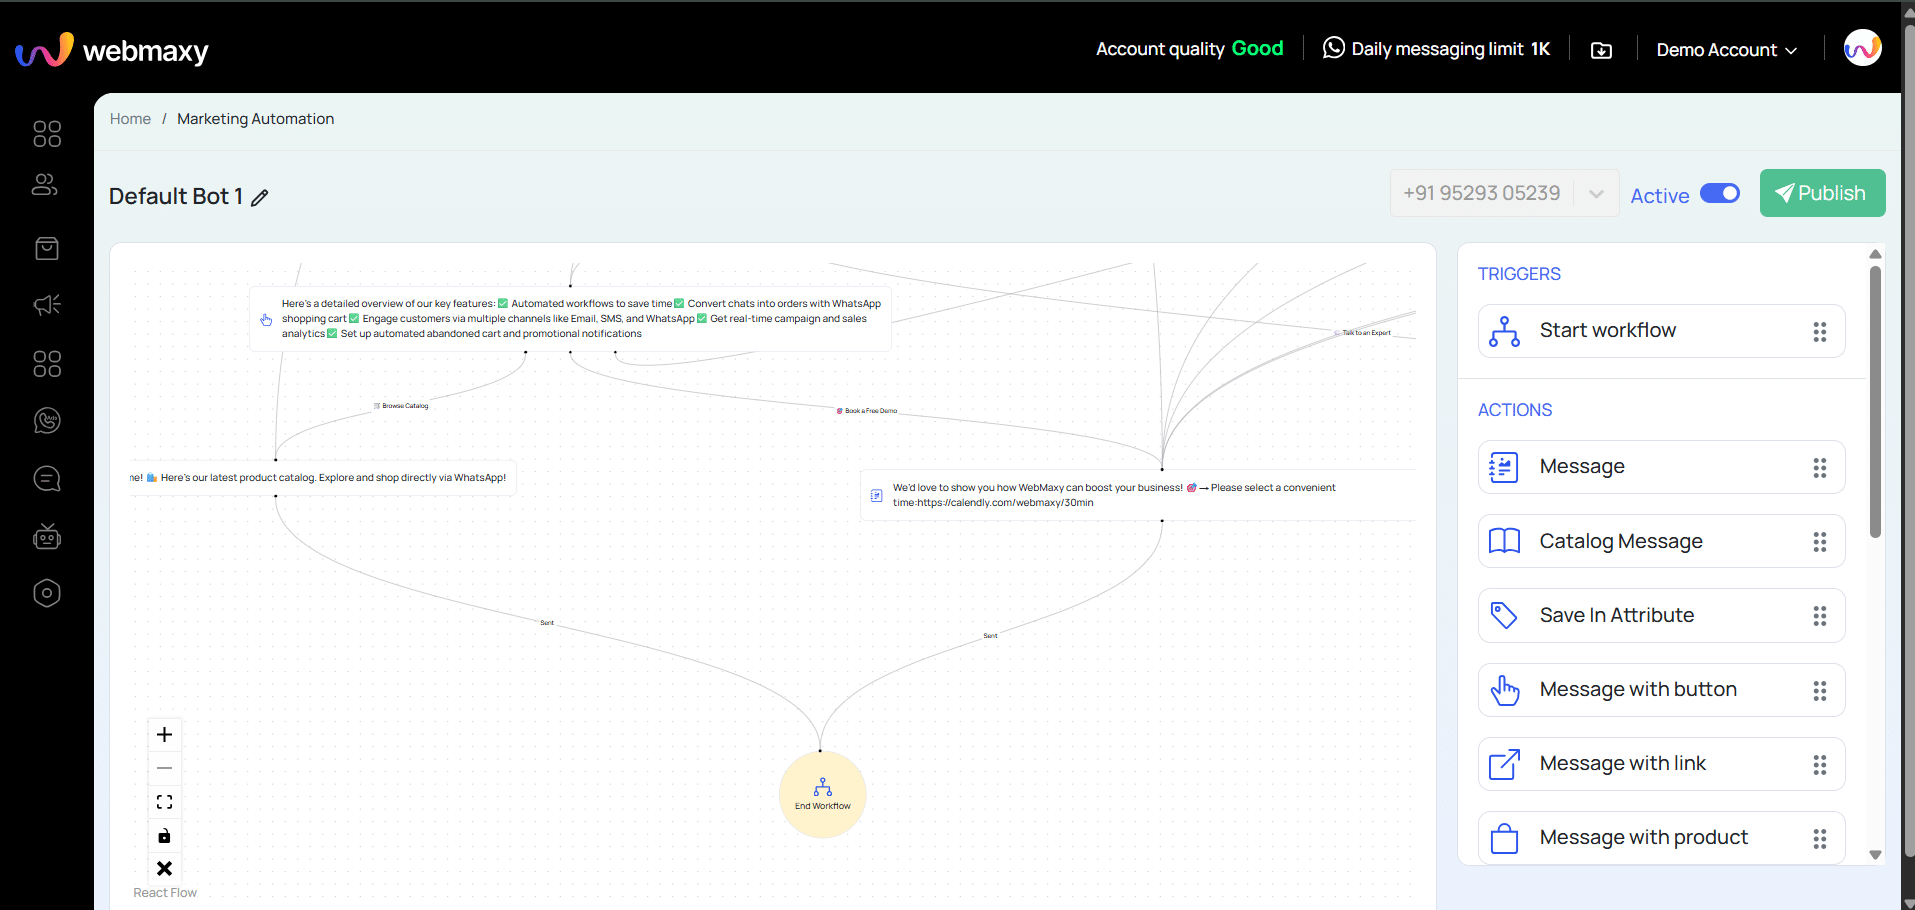Open the Demo Account dropdown
The height and width of the screenshot is (910, 1915).
point(1727,50)
